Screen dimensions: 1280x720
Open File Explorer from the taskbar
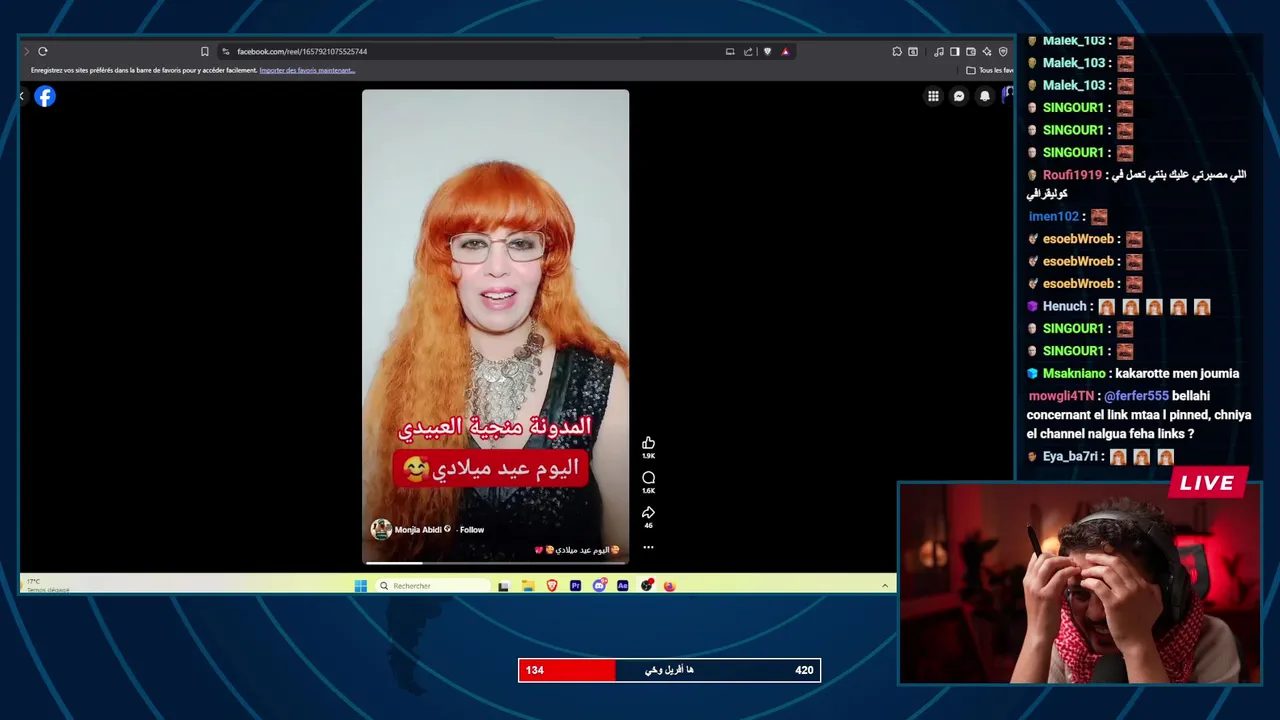527,586
